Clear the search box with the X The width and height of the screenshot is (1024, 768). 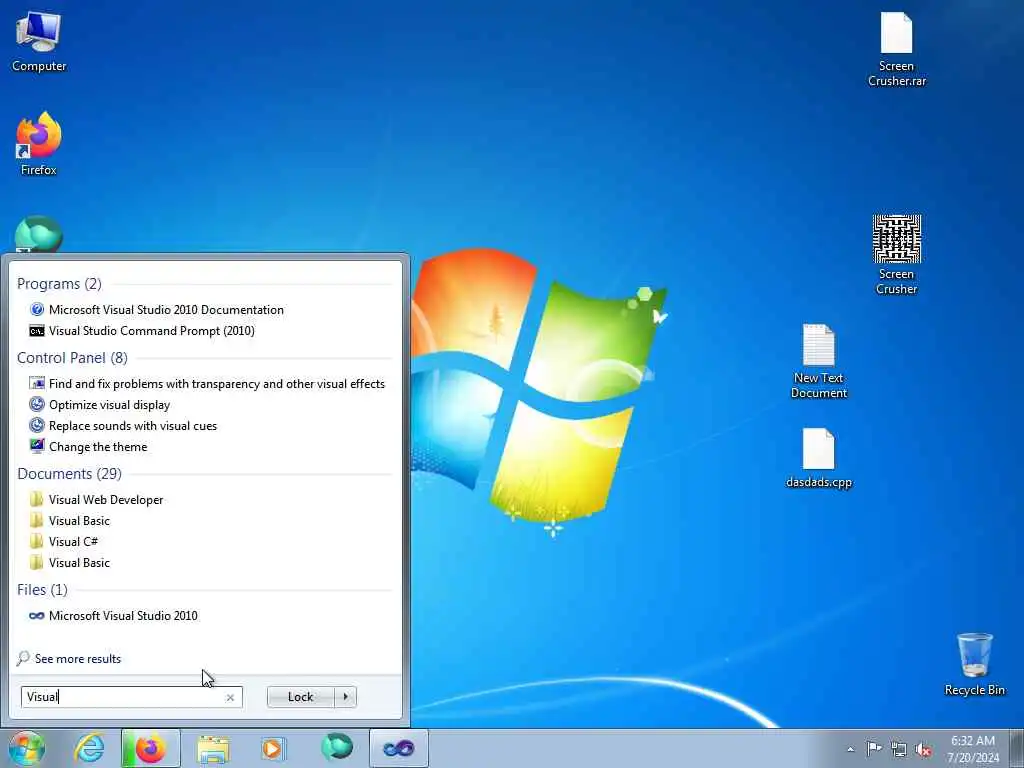tap(230, 697)
